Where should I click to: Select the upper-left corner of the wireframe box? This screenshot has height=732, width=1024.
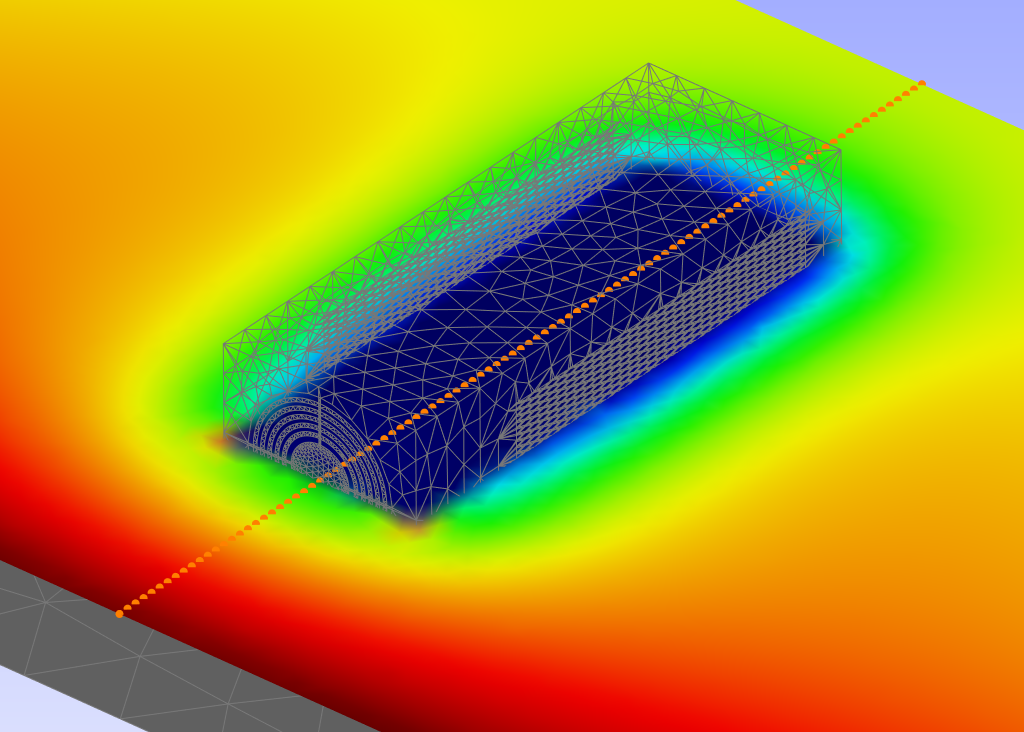pyautogui.click(x=224, y=344)
